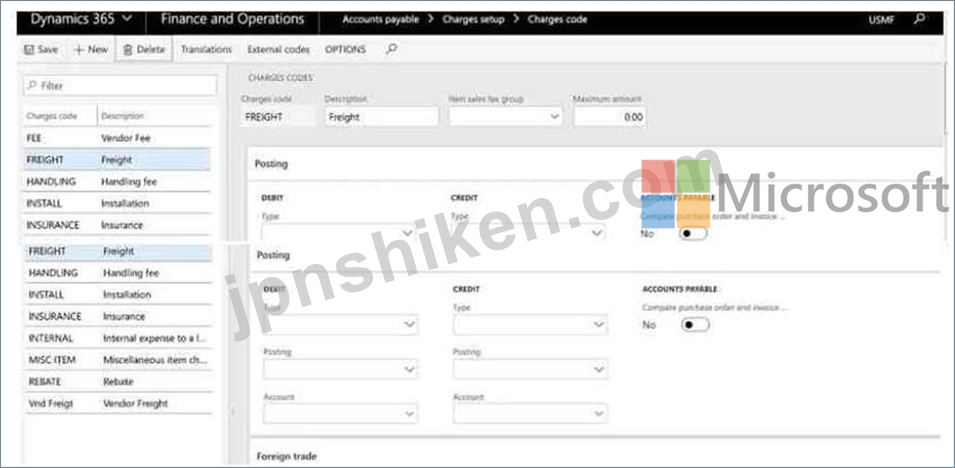Select the Vnd Freigt charges code row
Screen dimensions: 955x468
[x=118, y=403]
